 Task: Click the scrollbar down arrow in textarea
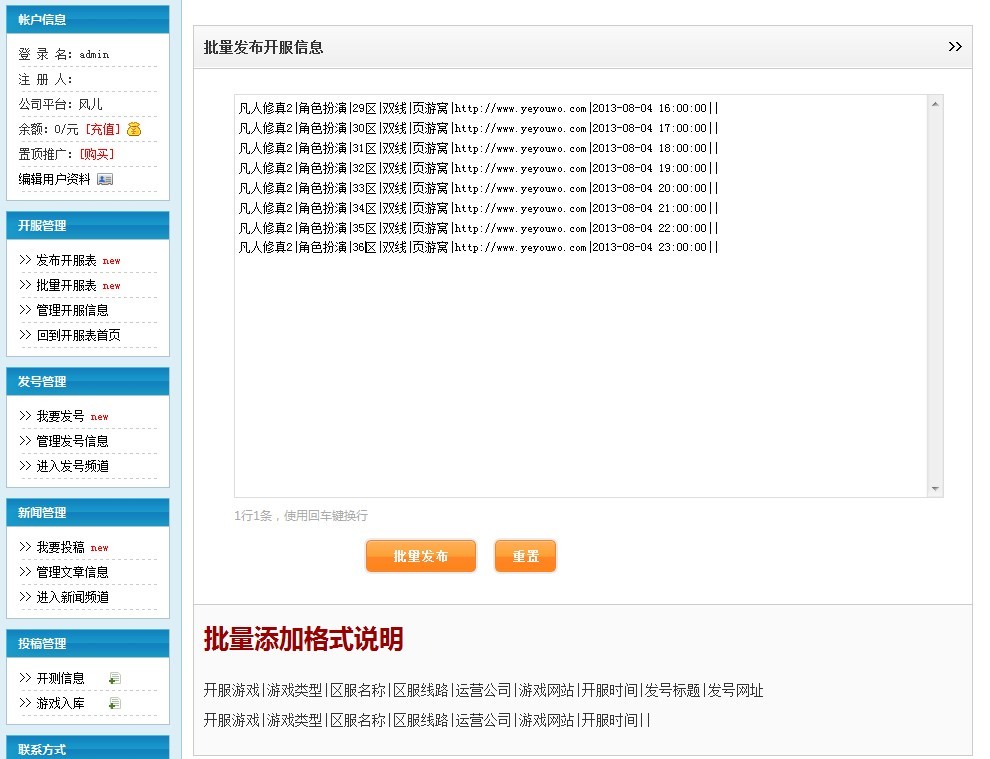click(935, 489)
